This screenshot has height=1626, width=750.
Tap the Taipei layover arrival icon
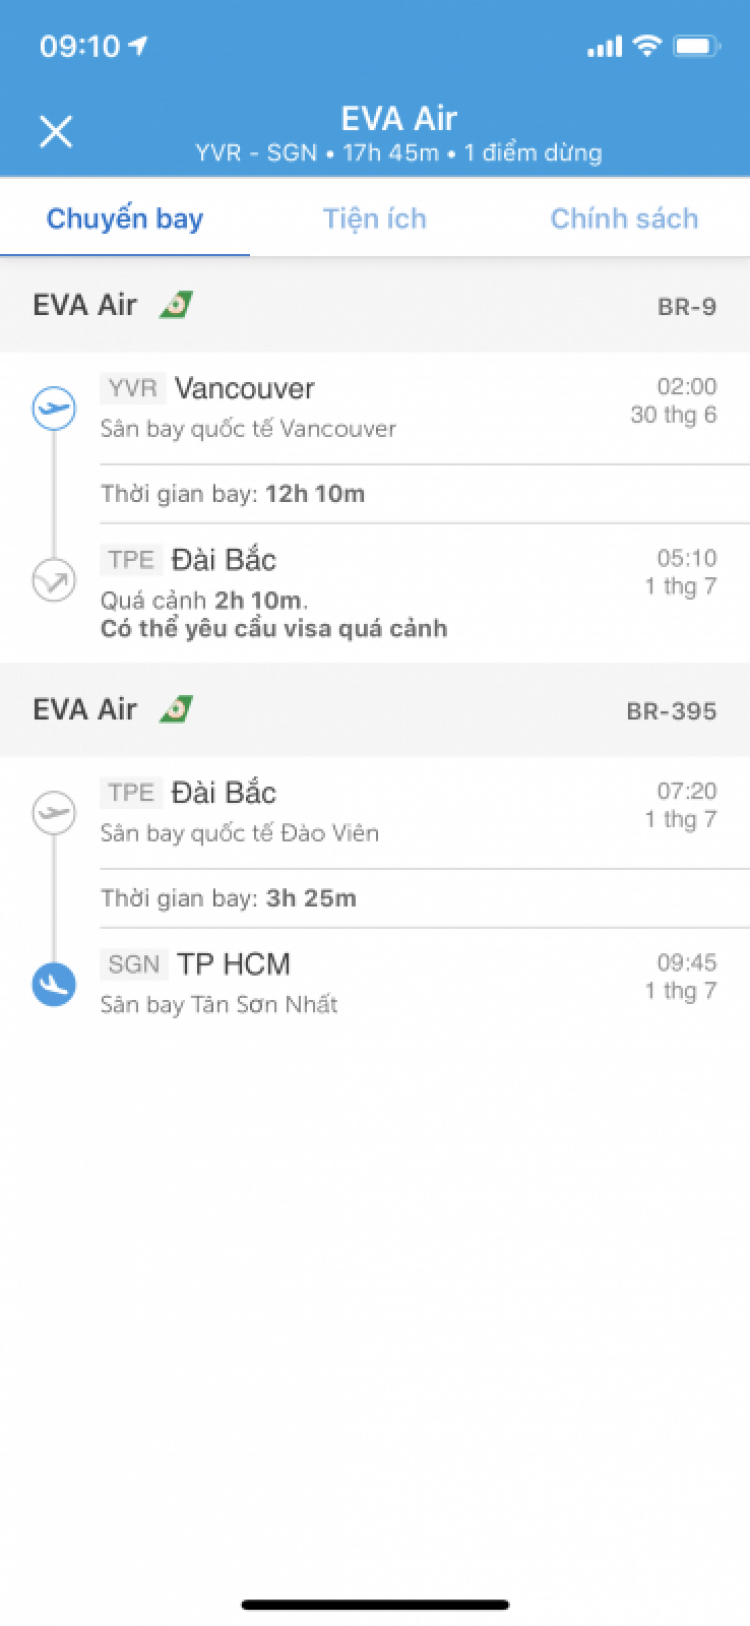pyautogui.click(x=54, y=580)
